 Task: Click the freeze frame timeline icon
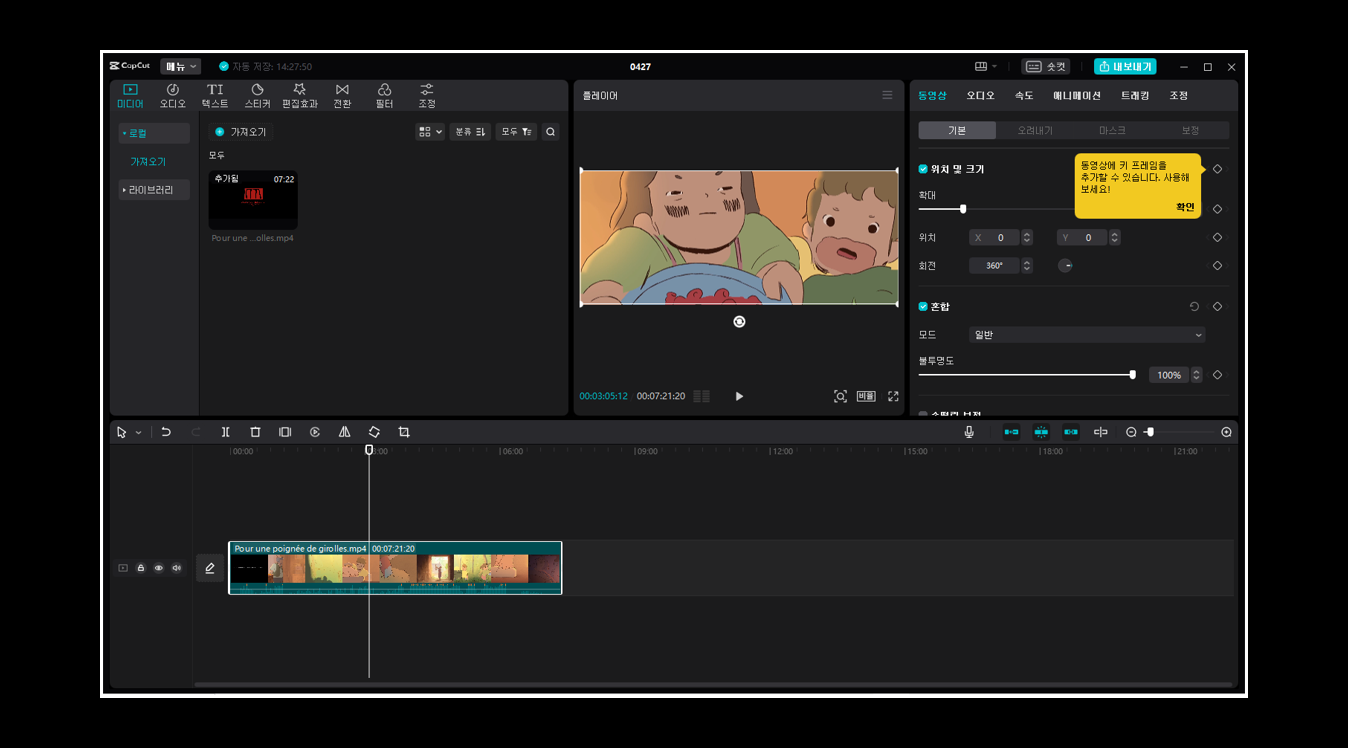285,432
